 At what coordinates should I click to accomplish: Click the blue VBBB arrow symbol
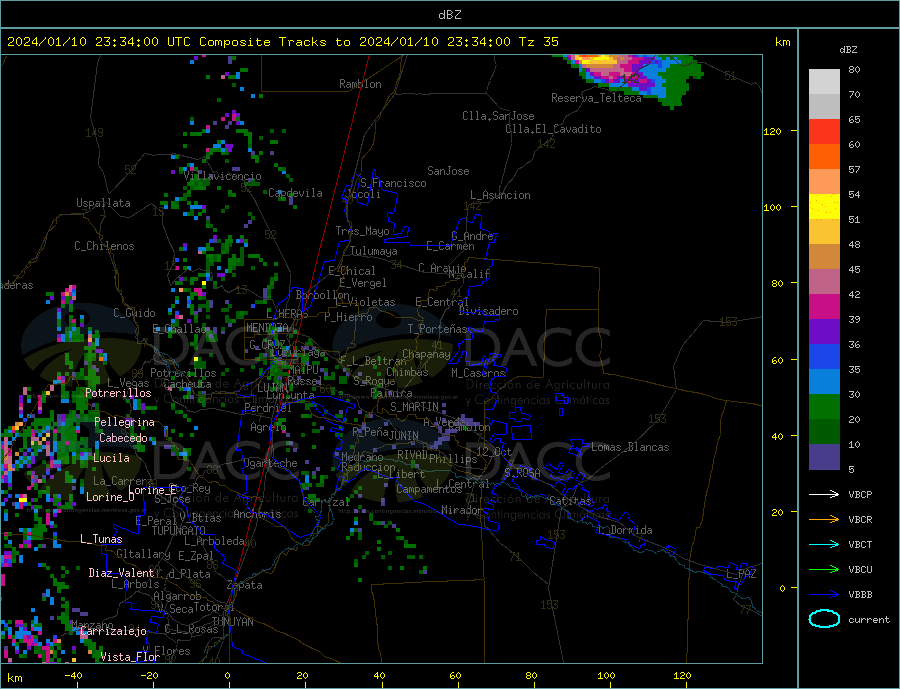tap(824, 595)
